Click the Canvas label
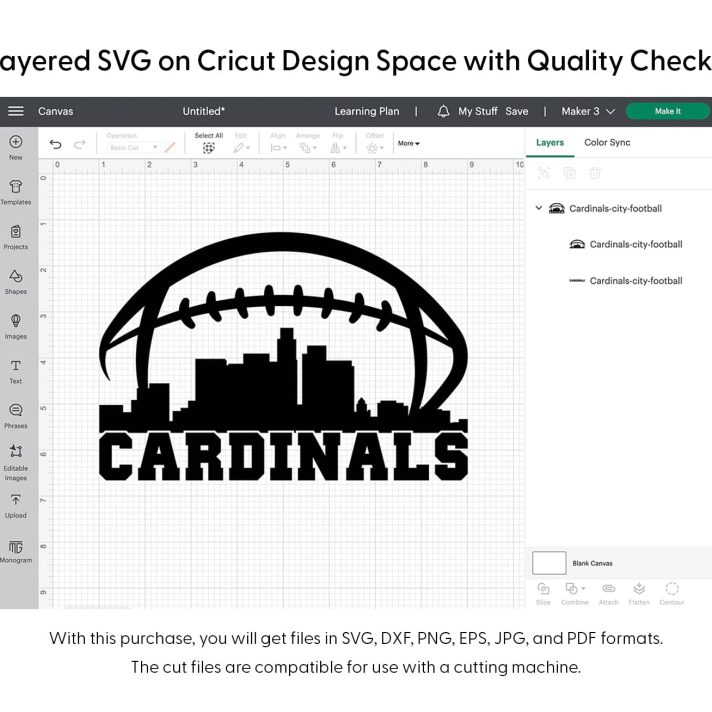 (55, 111)
